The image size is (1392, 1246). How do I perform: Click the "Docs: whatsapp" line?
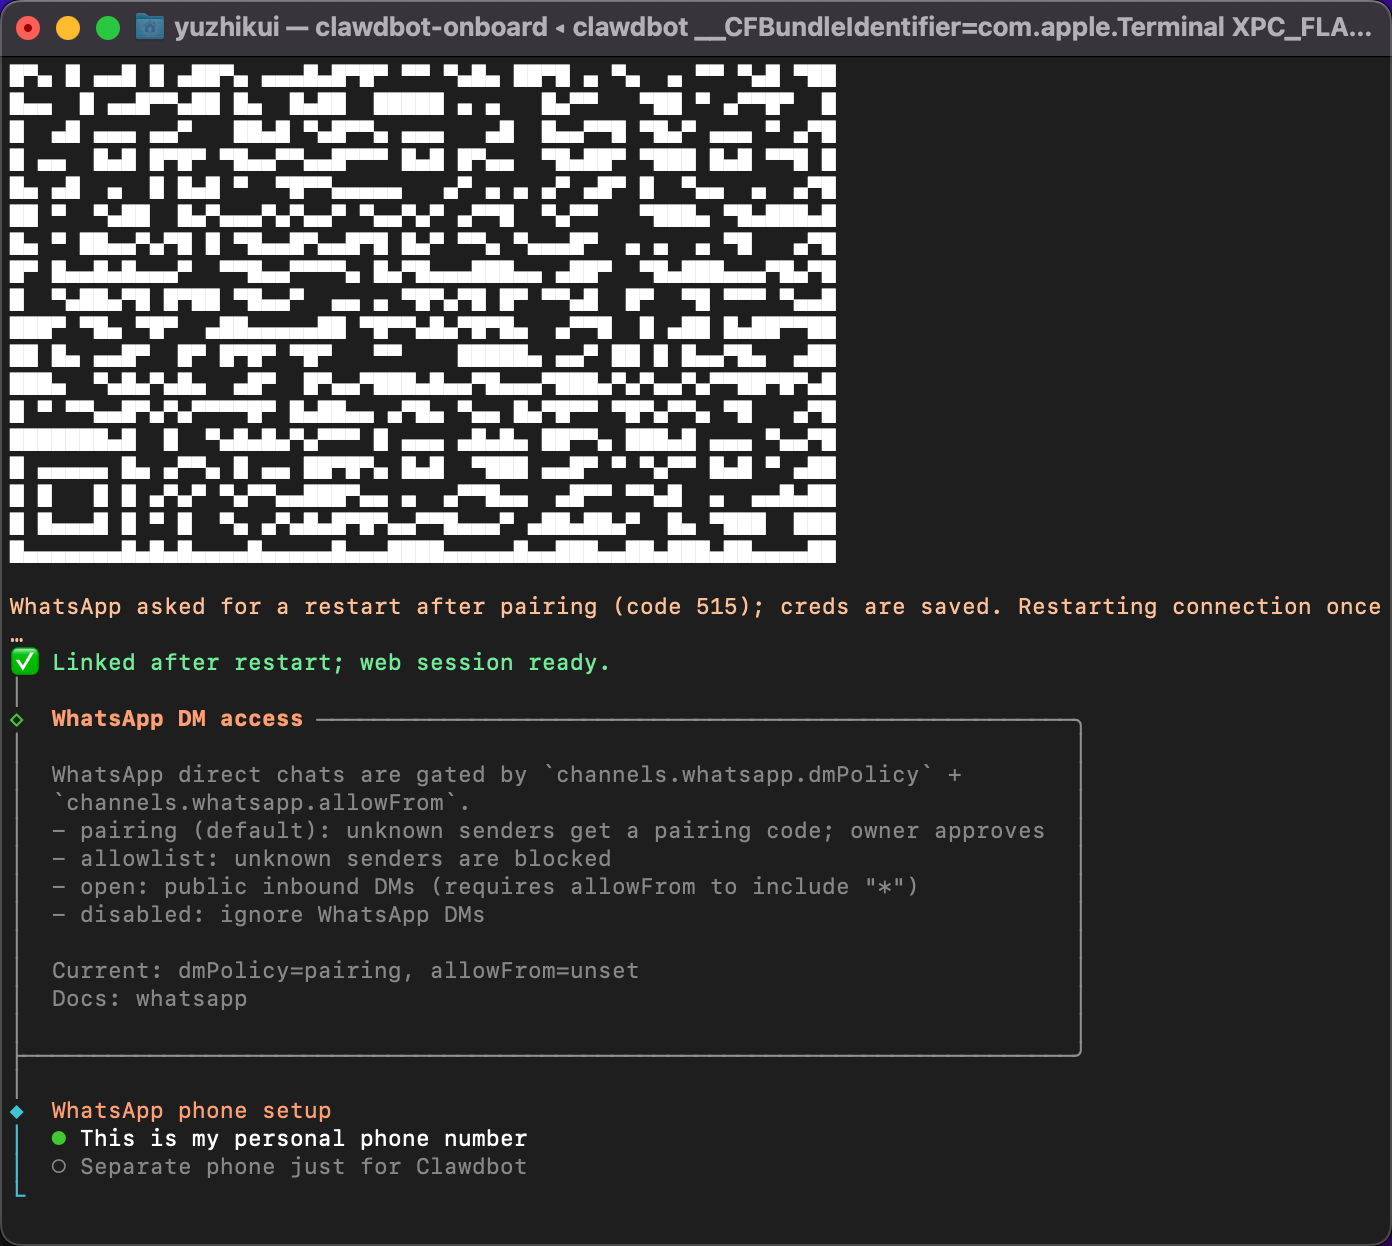coord(149,998)
